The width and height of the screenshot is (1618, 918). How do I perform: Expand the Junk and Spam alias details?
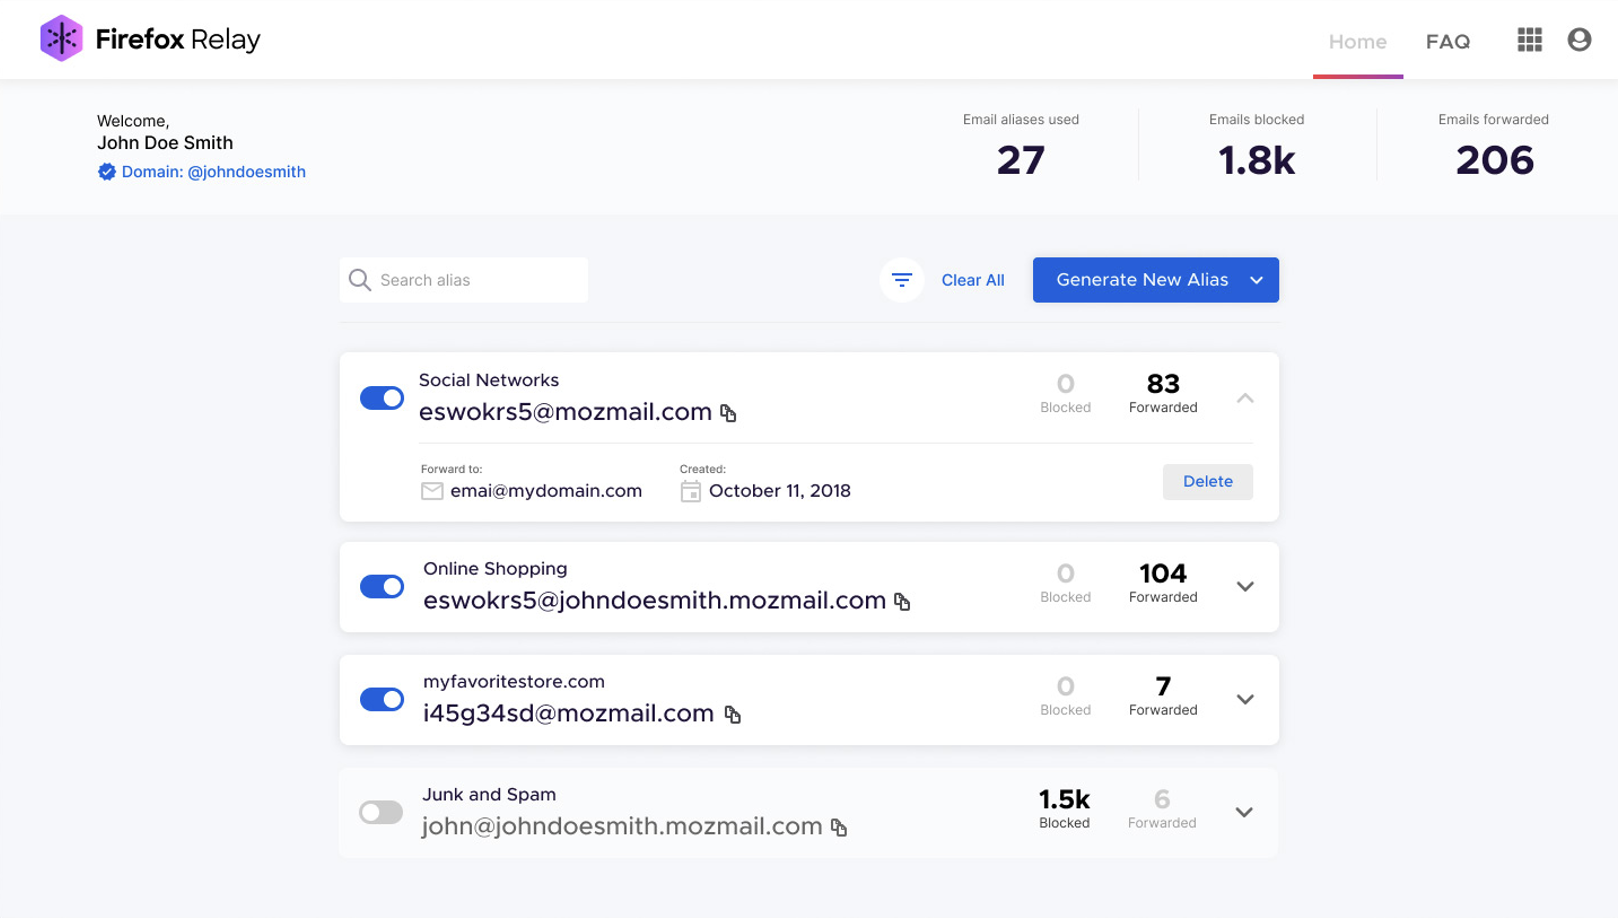(x=1243, y=812)
